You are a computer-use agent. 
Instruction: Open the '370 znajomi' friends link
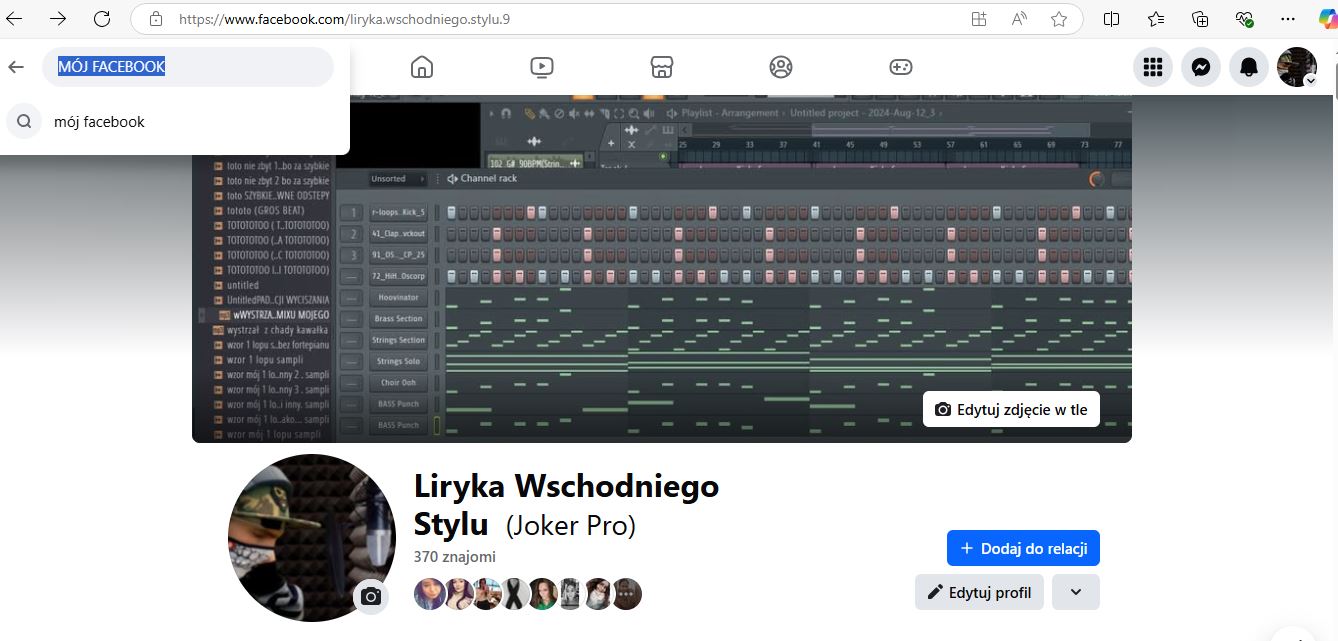click(x=454, y=557)
